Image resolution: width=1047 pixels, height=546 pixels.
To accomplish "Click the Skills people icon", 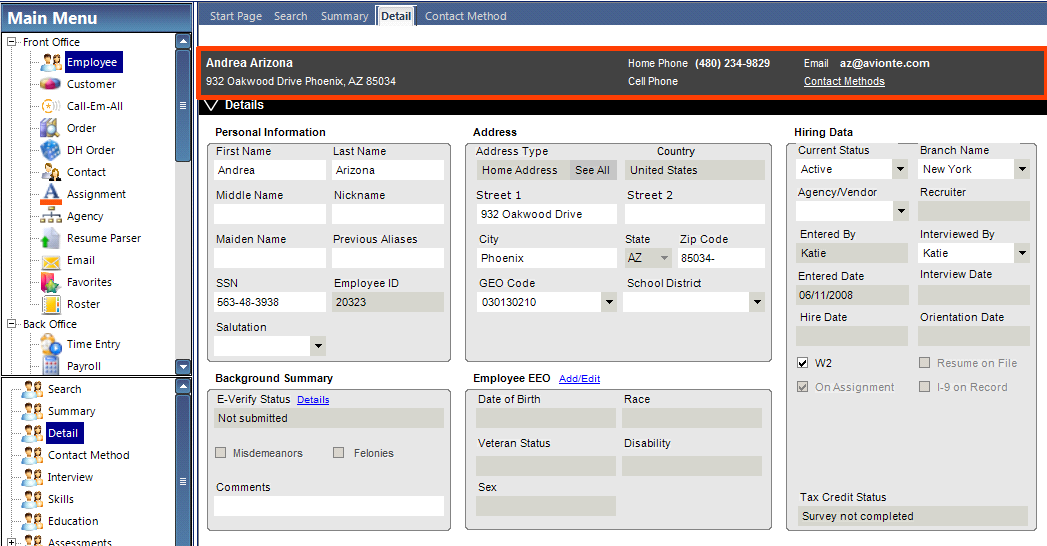I will point(32,499).
